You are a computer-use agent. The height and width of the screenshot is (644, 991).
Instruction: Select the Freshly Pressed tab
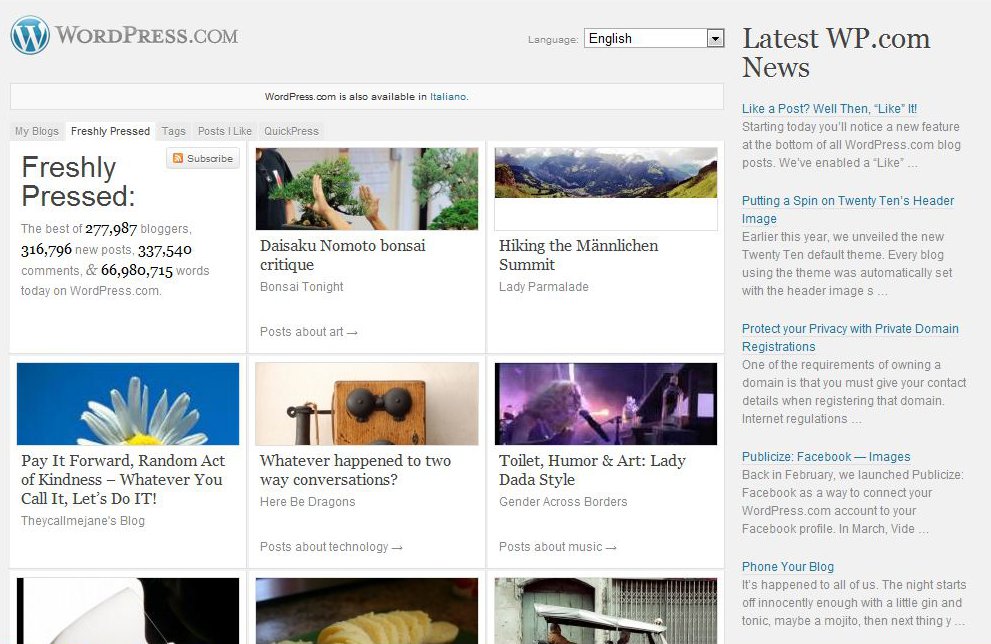tap(111, 131)
